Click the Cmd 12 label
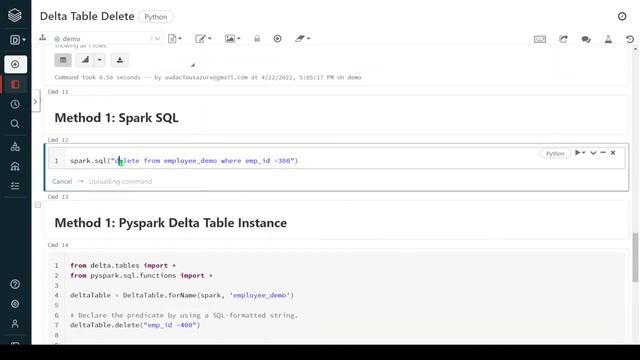 [58, 140]
